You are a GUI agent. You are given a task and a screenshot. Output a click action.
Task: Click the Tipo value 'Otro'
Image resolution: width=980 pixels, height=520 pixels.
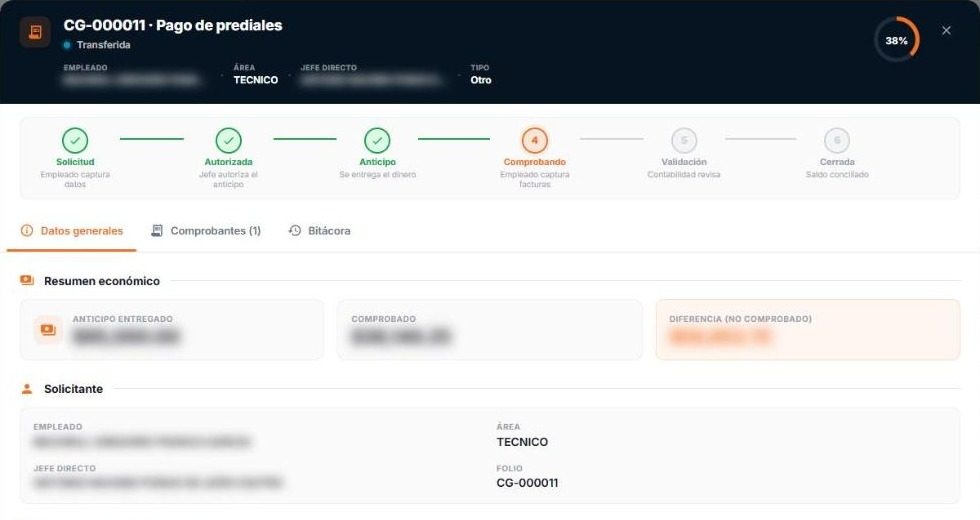pos(481,80)
